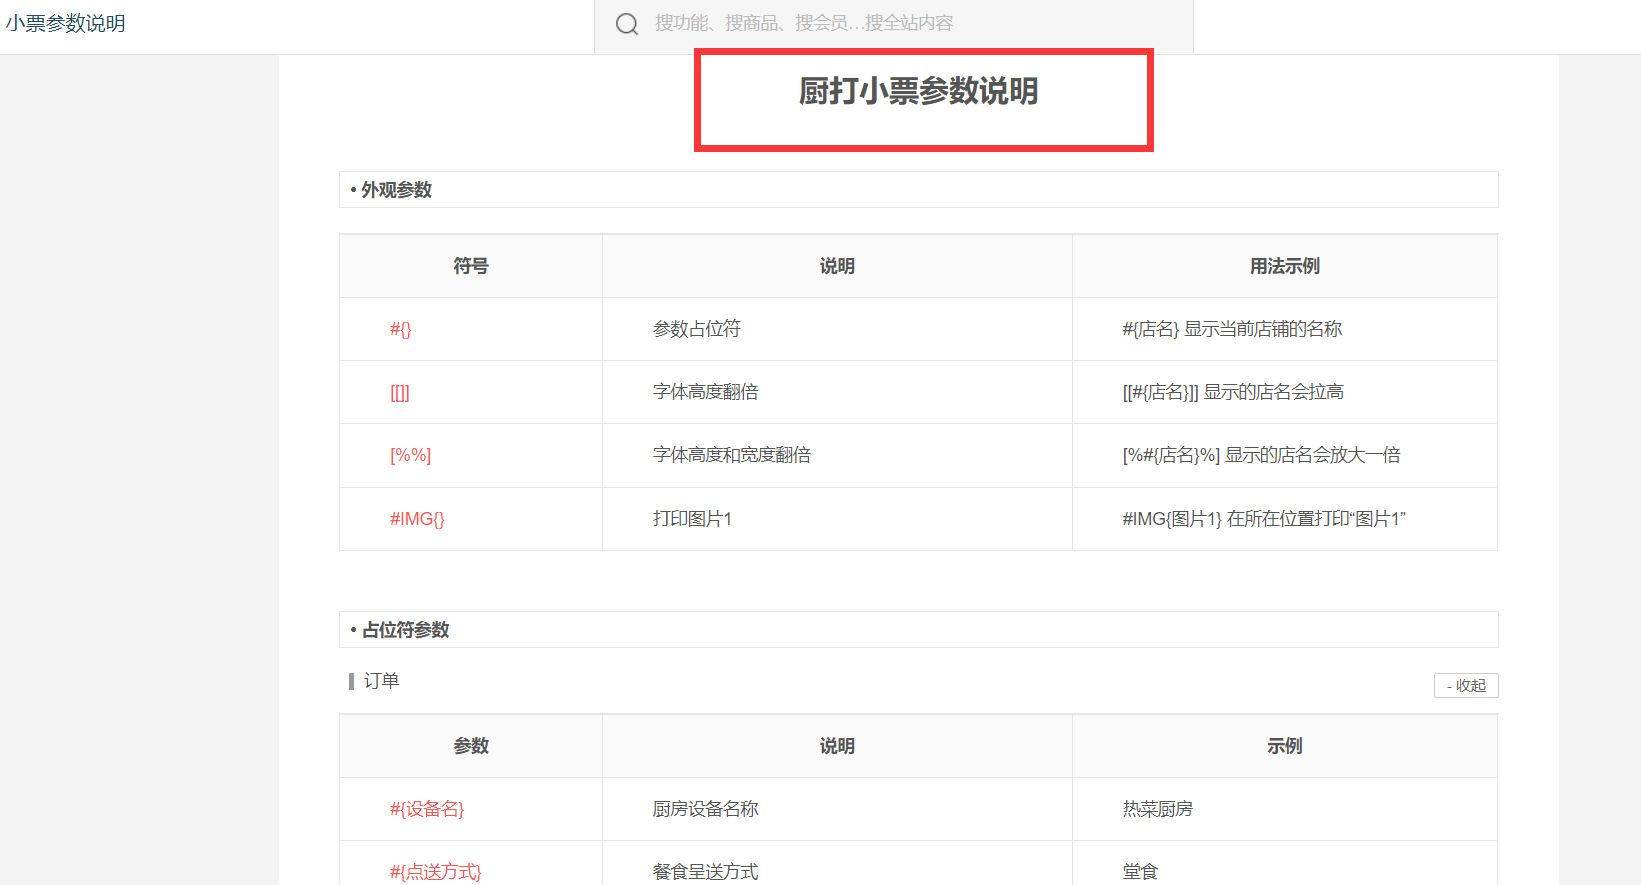The height and width of the screenshot is (885, 1641).
Task: Click the 说明 header in appearance table
Action: (837, 266)
